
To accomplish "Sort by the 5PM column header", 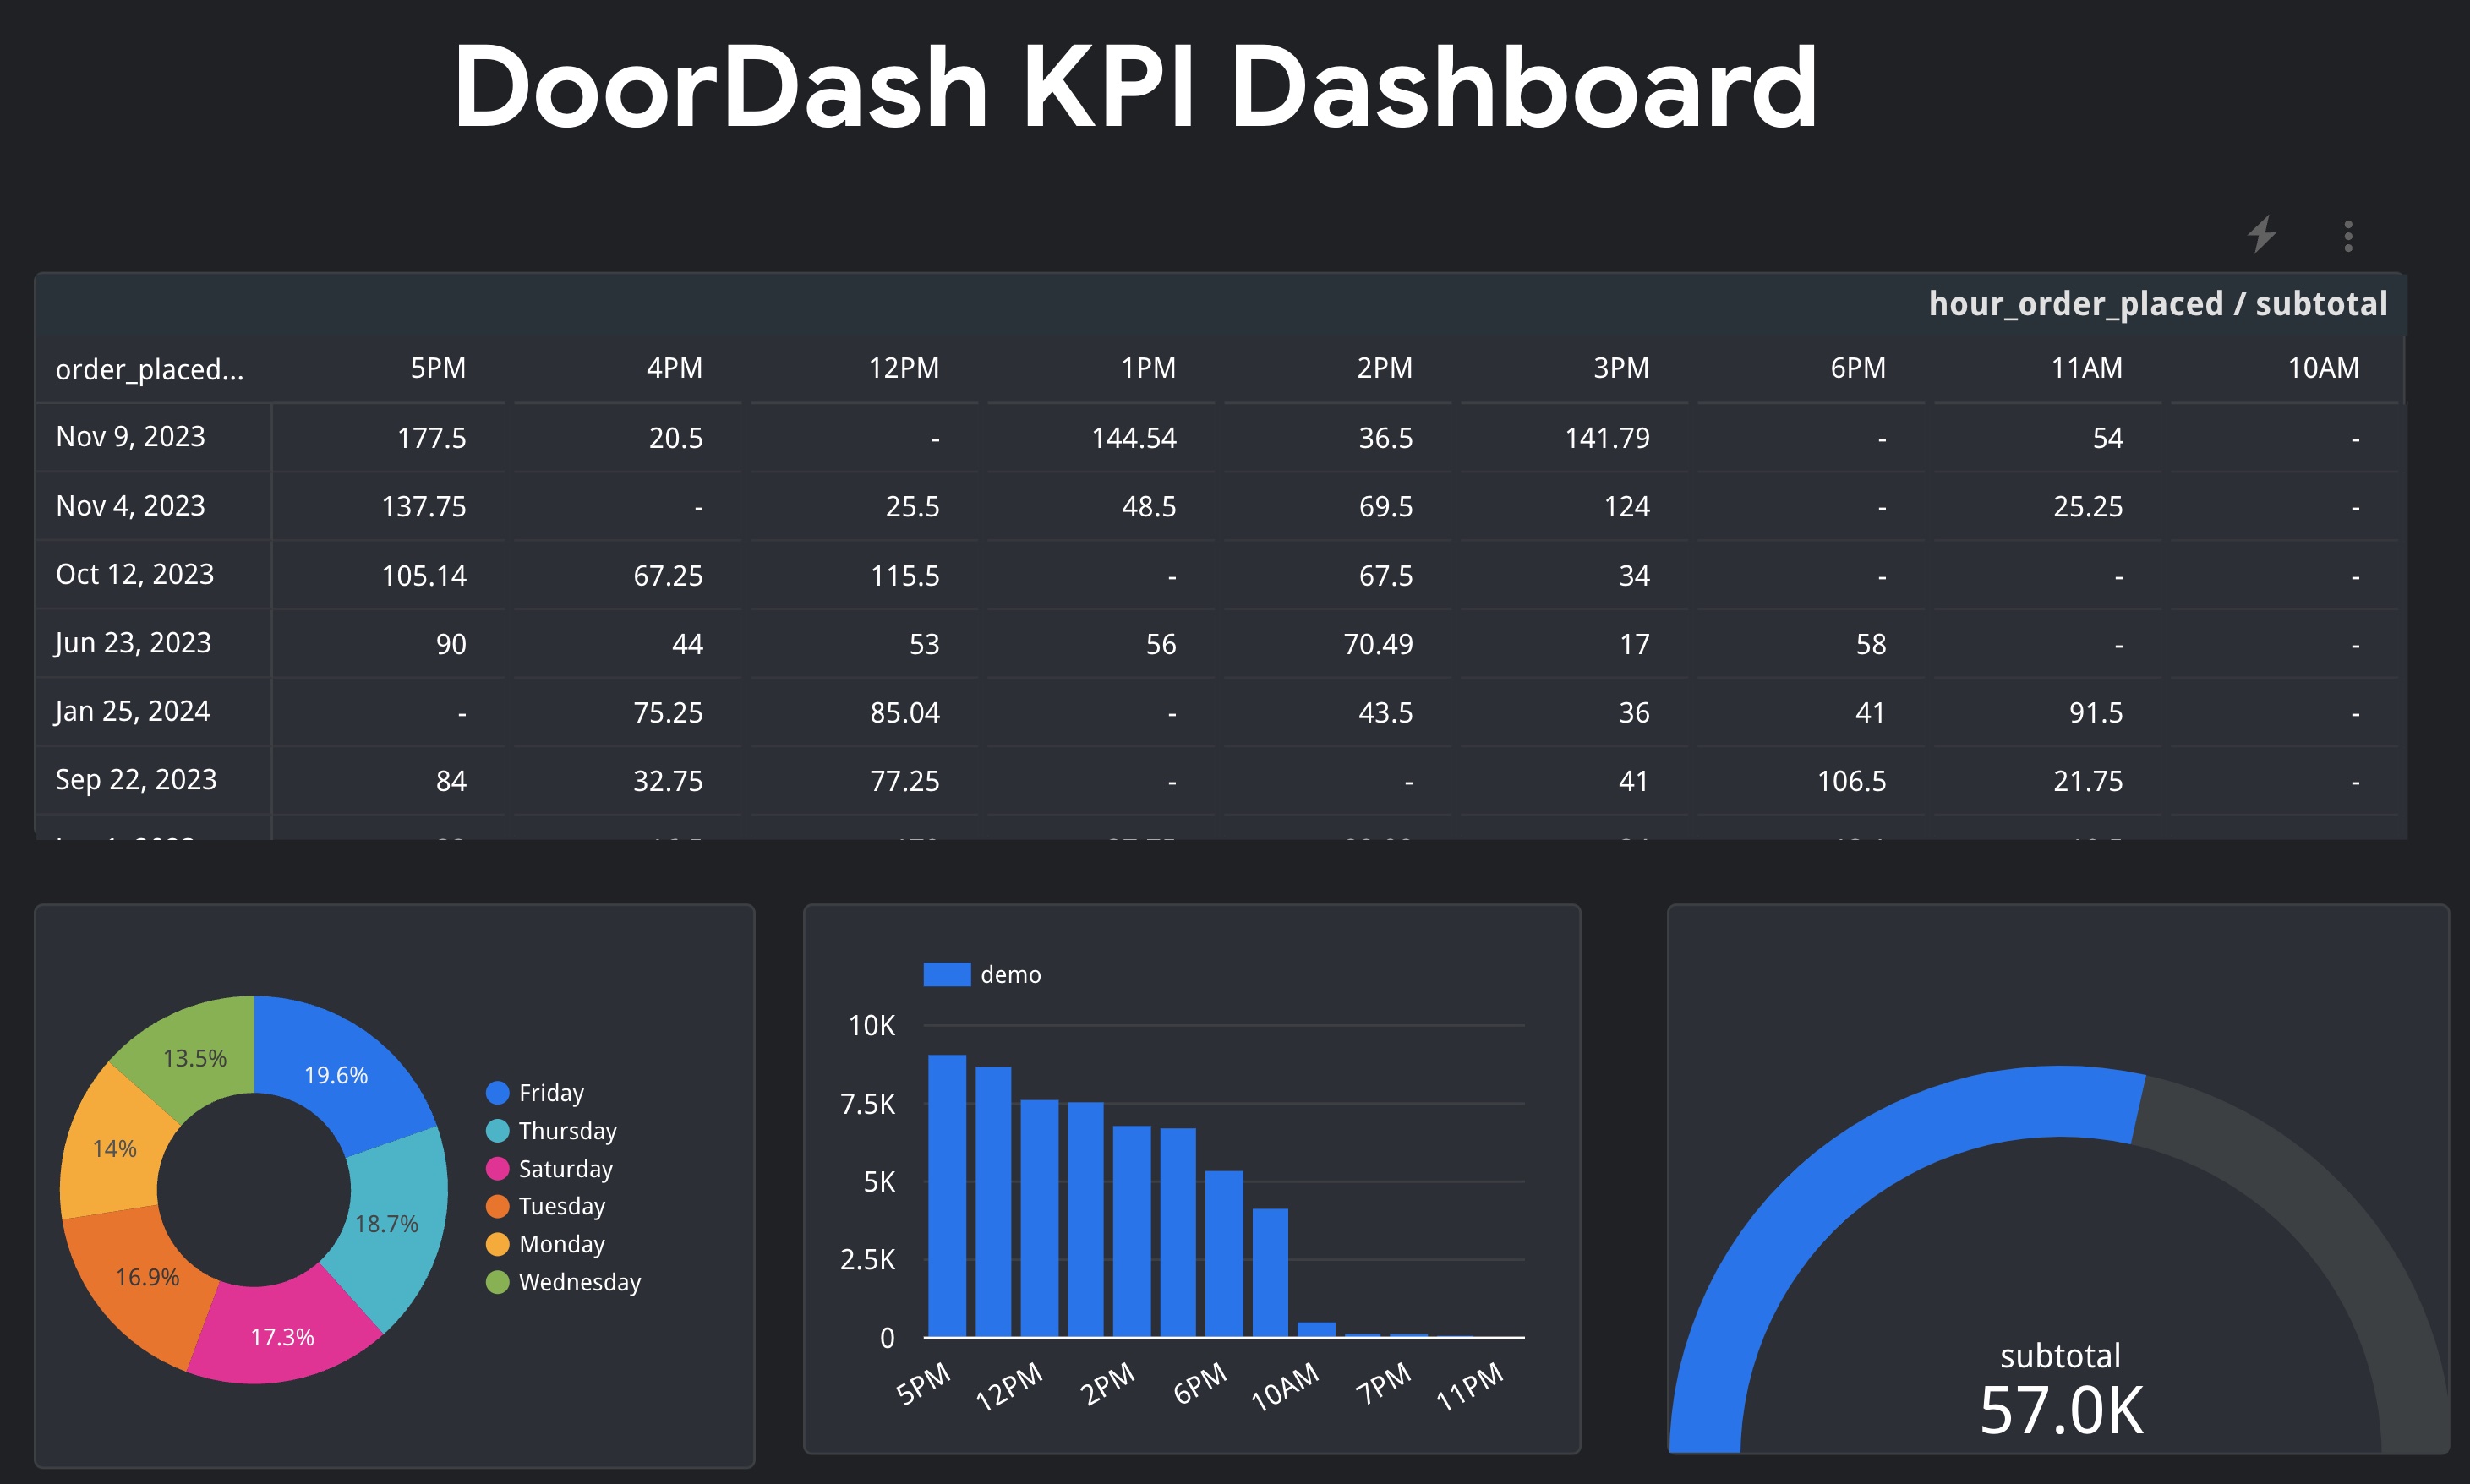I will 438,368.
